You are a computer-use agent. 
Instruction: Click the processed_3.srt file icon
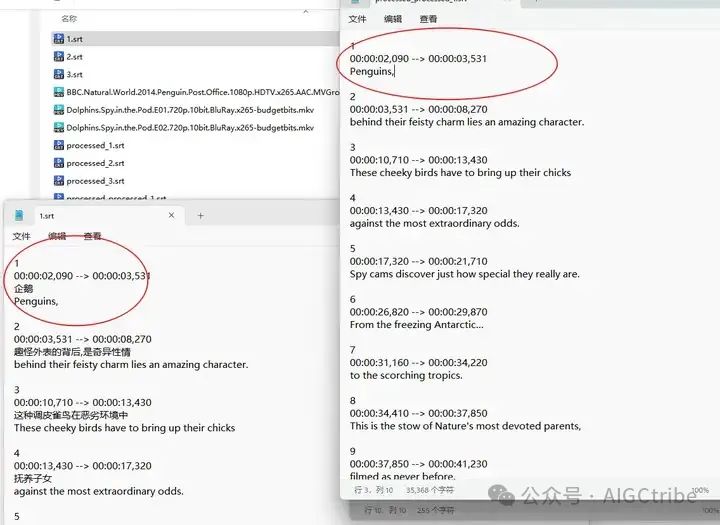pyautogui.click(x=58, y=181)
